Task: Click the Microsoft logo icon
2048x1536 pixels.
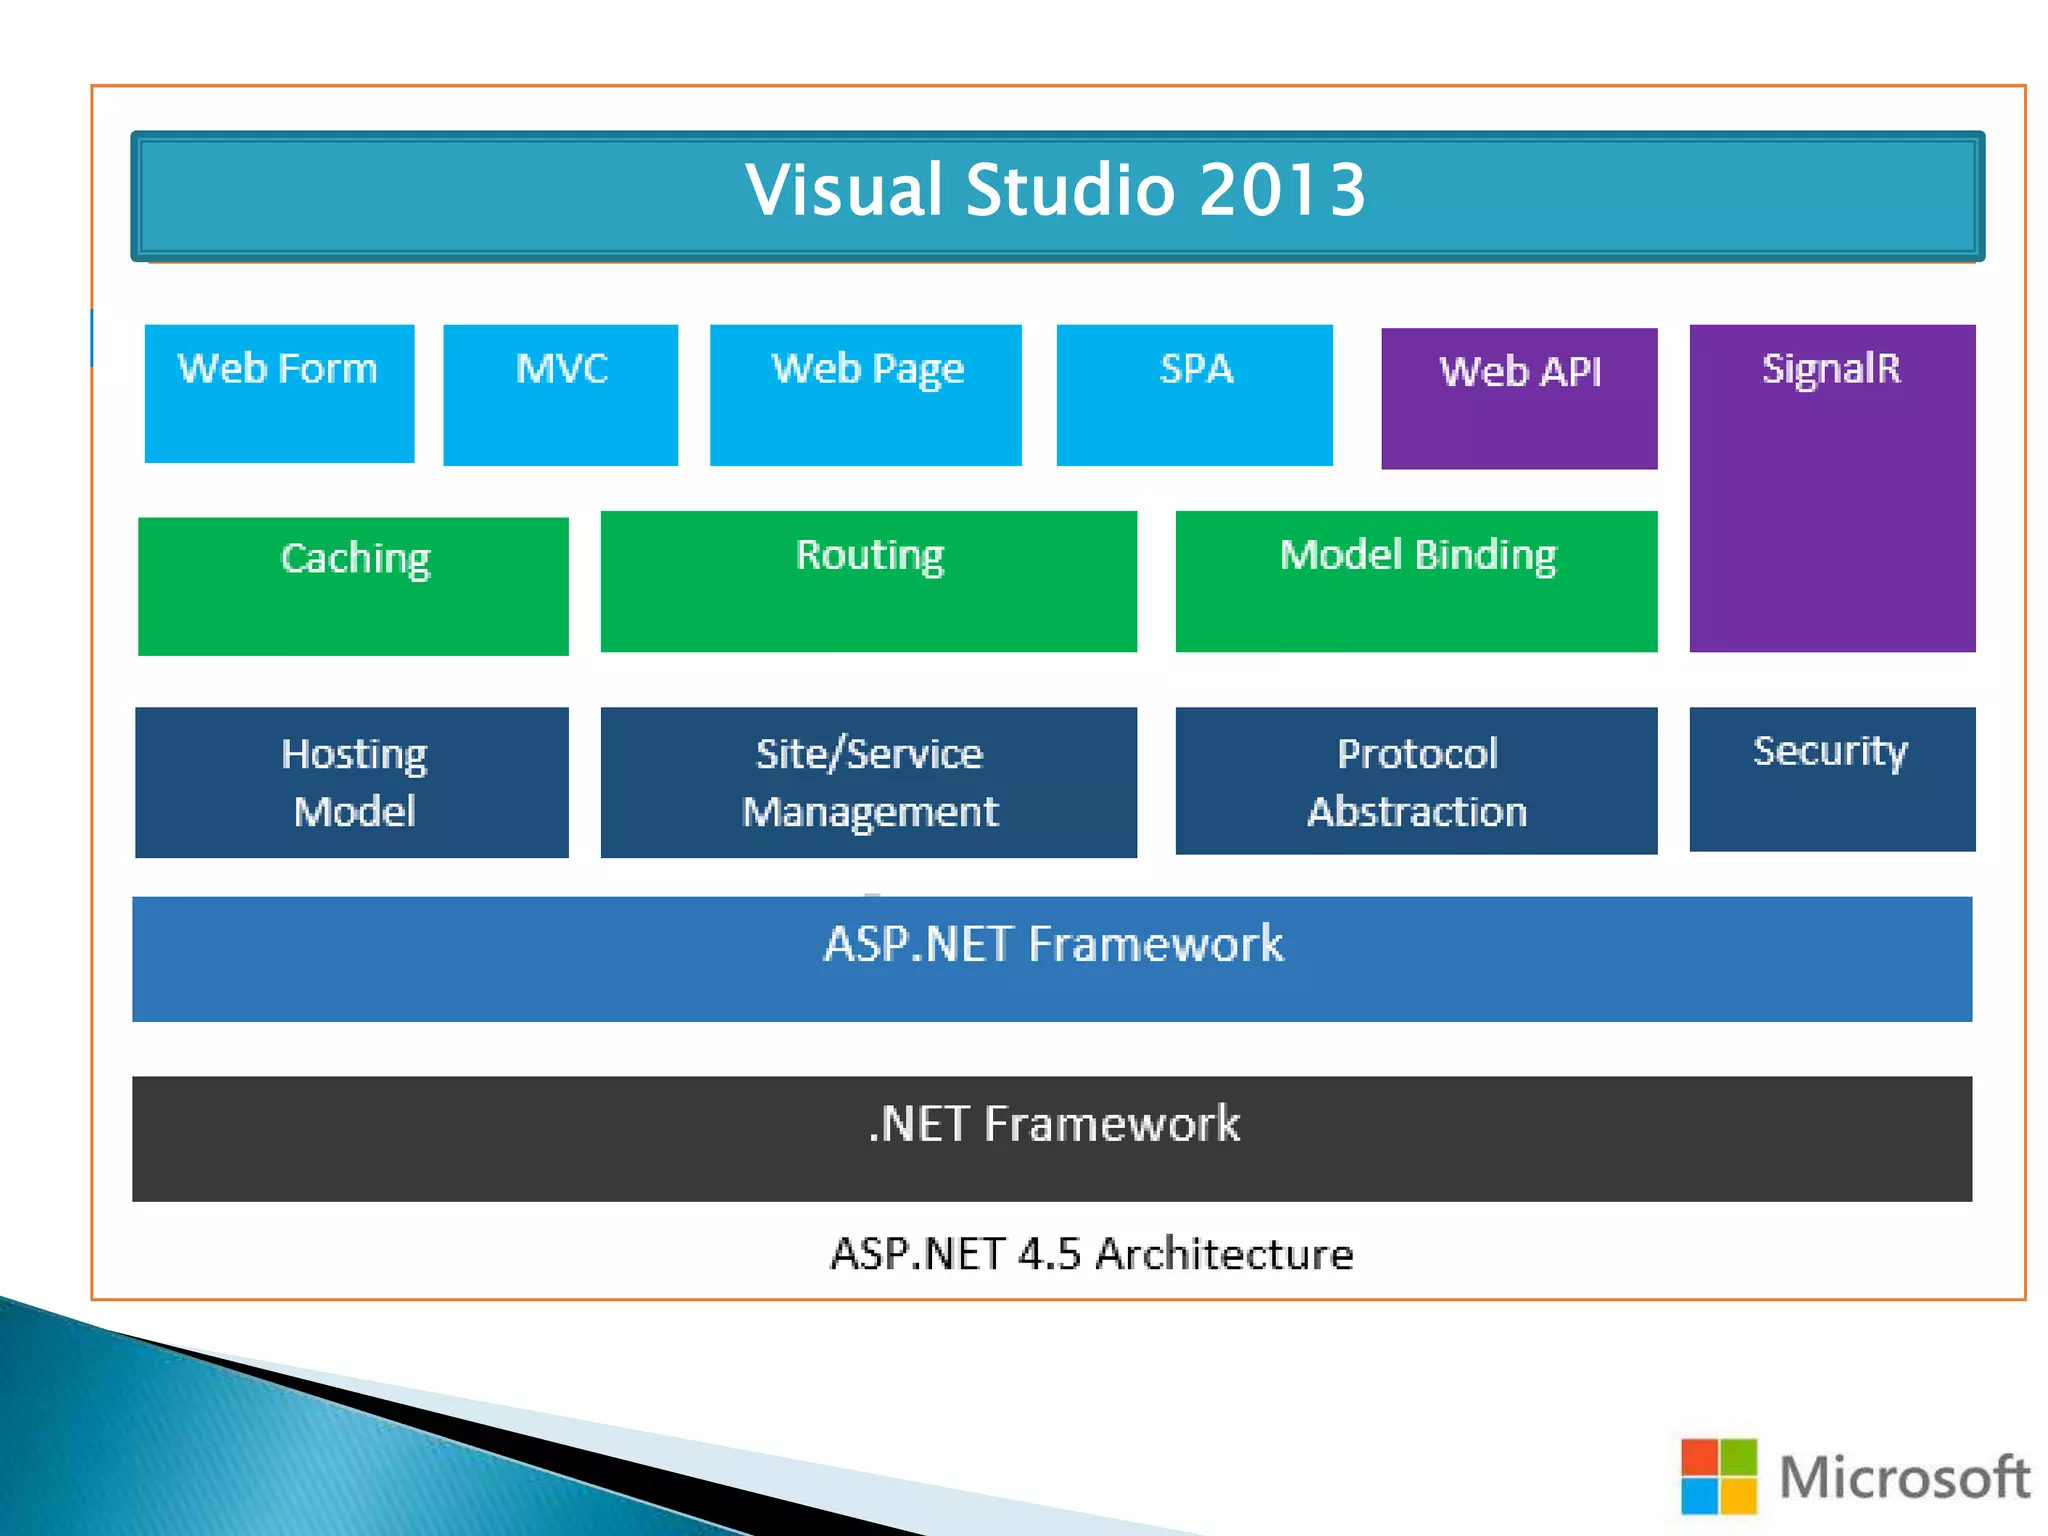Action: tap(1718, 1475)
